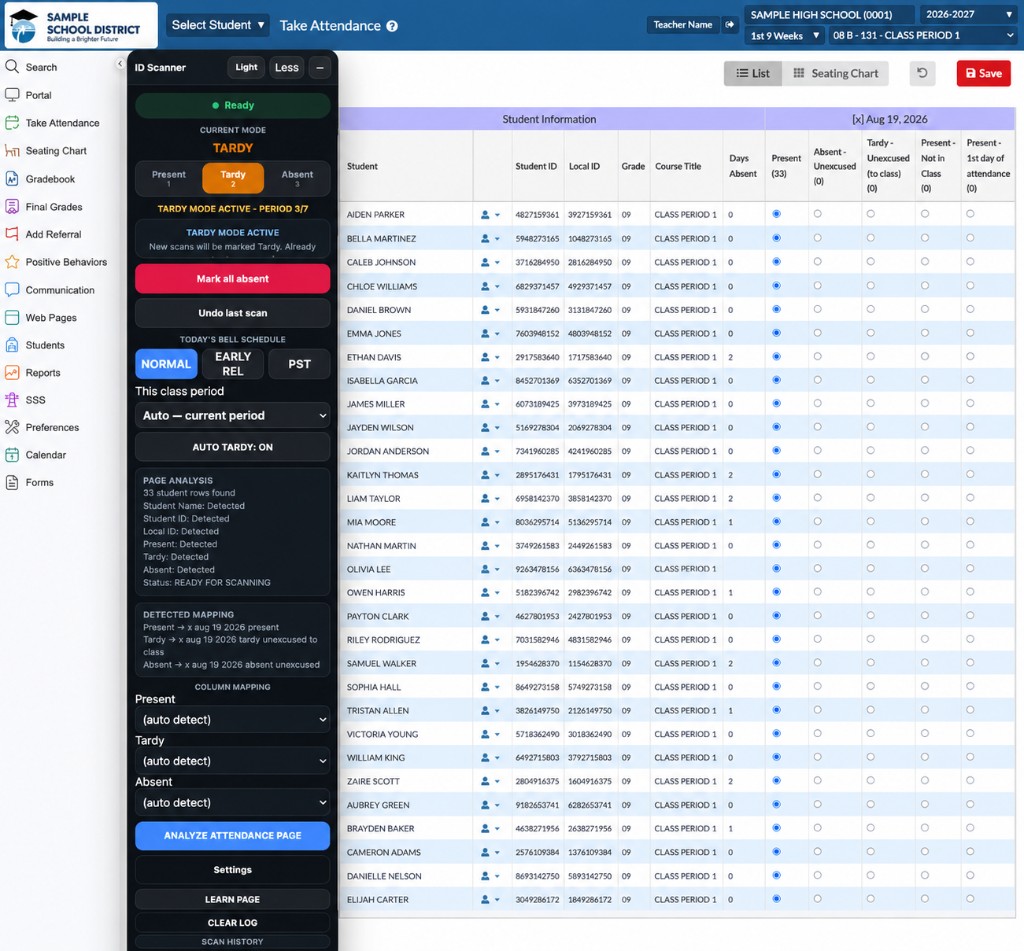Mark MIA MOORE Tardy - Unexcused
The image size is (1024, 951).
tap(871, 521)
